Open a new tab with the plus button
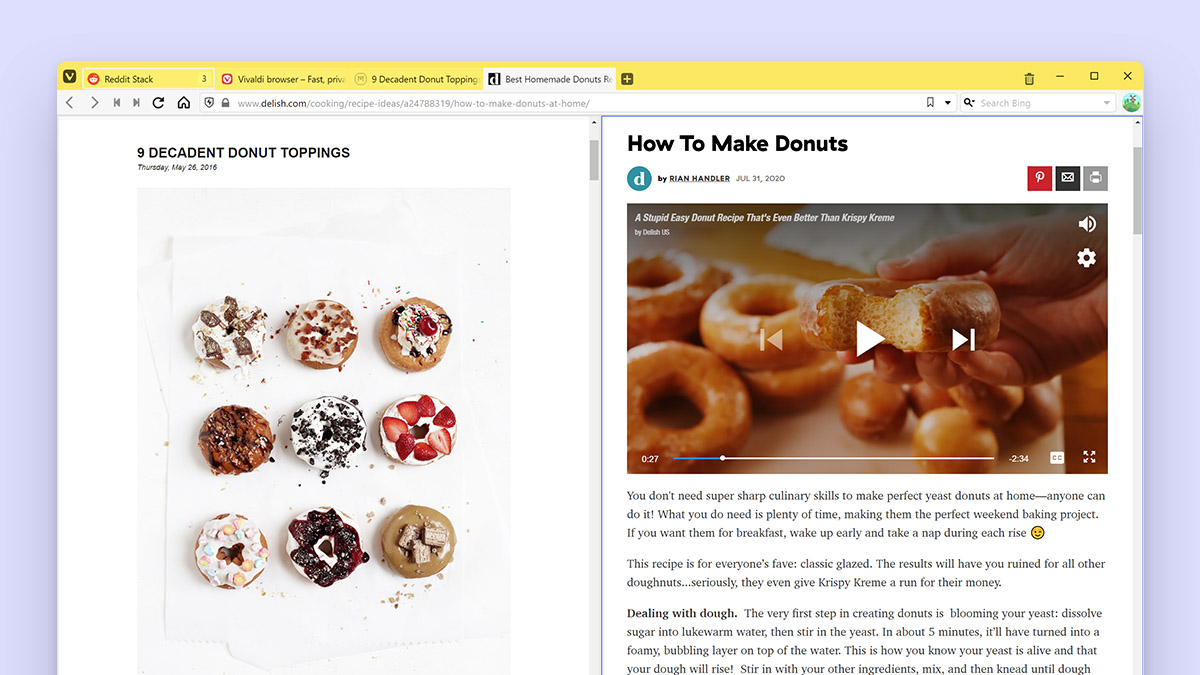 click(x=627, y=78)
